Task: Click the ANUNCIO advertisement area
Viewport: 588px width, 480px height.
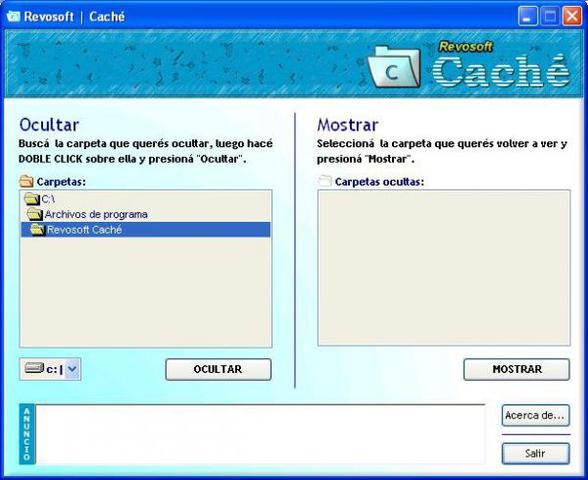Action: pos(260,434)
